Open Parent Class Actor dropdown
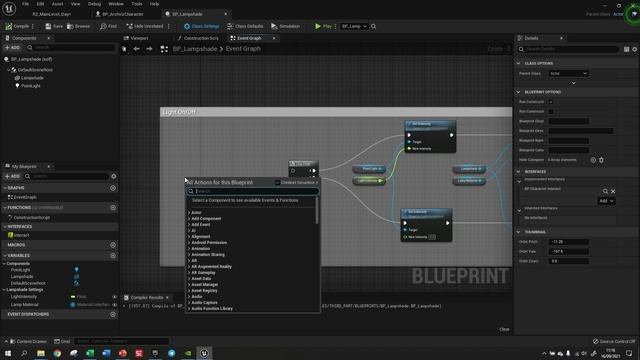Viewport: 640px width, 360px height. tap(568, 73)
